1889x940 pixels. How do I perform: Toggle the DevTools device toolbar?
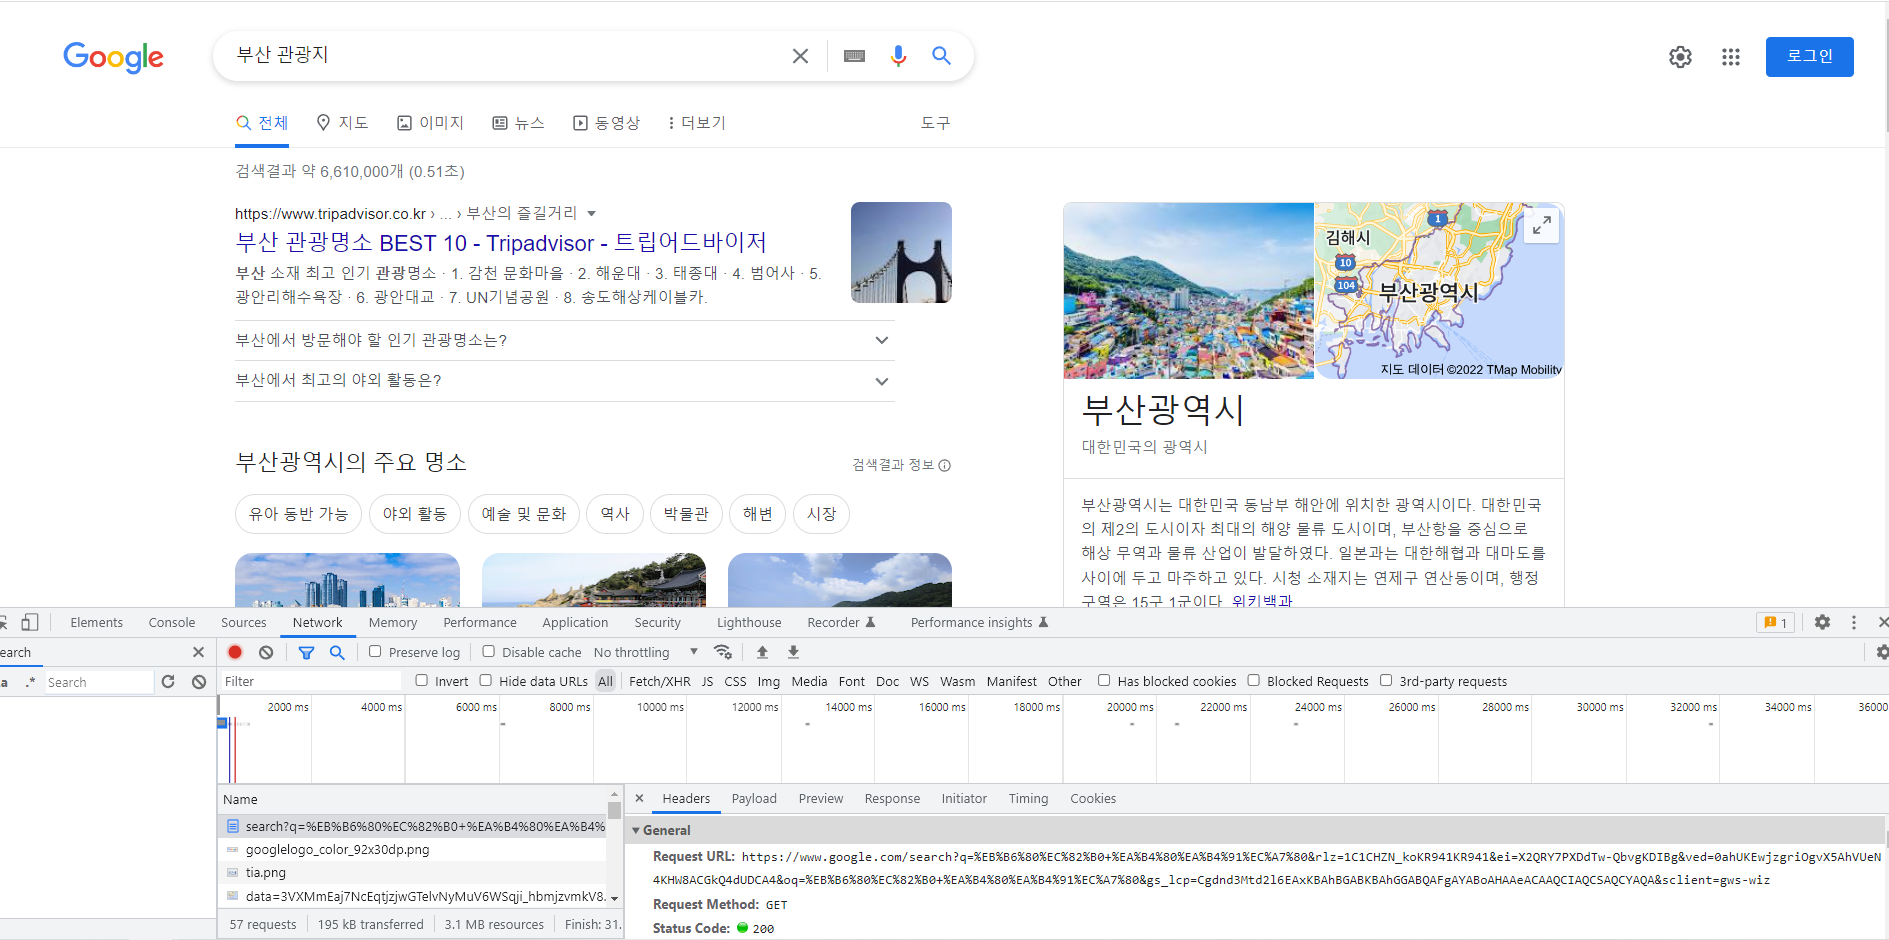tap(30, 622)
